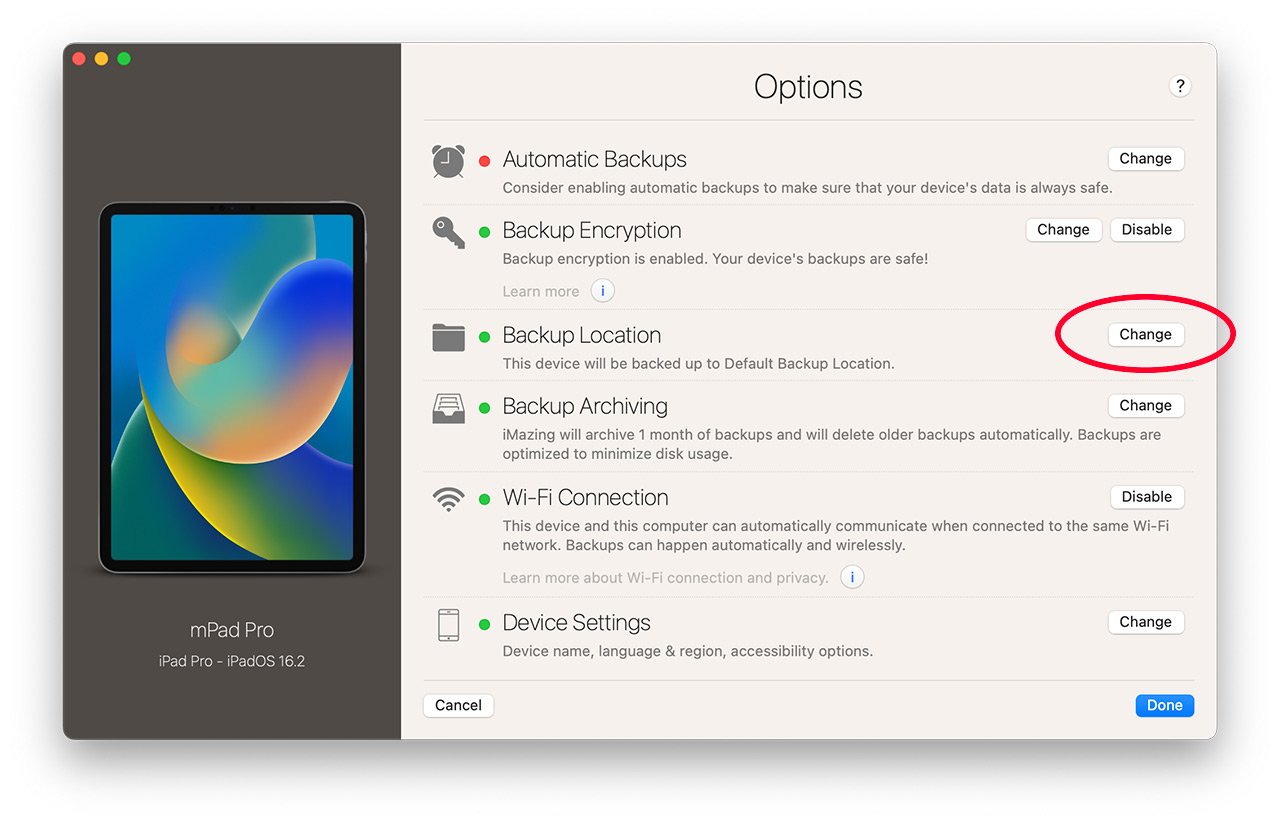Click the iPad Pro device image
Viewport: 1280px width, 823px height.
[232, 388]
